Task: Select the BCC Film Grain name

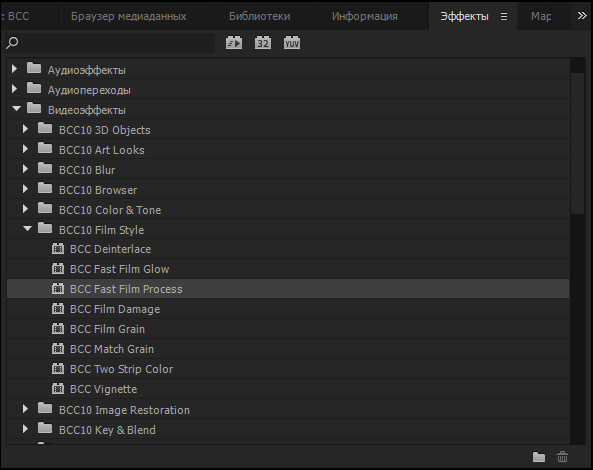Action: [107, 329]
